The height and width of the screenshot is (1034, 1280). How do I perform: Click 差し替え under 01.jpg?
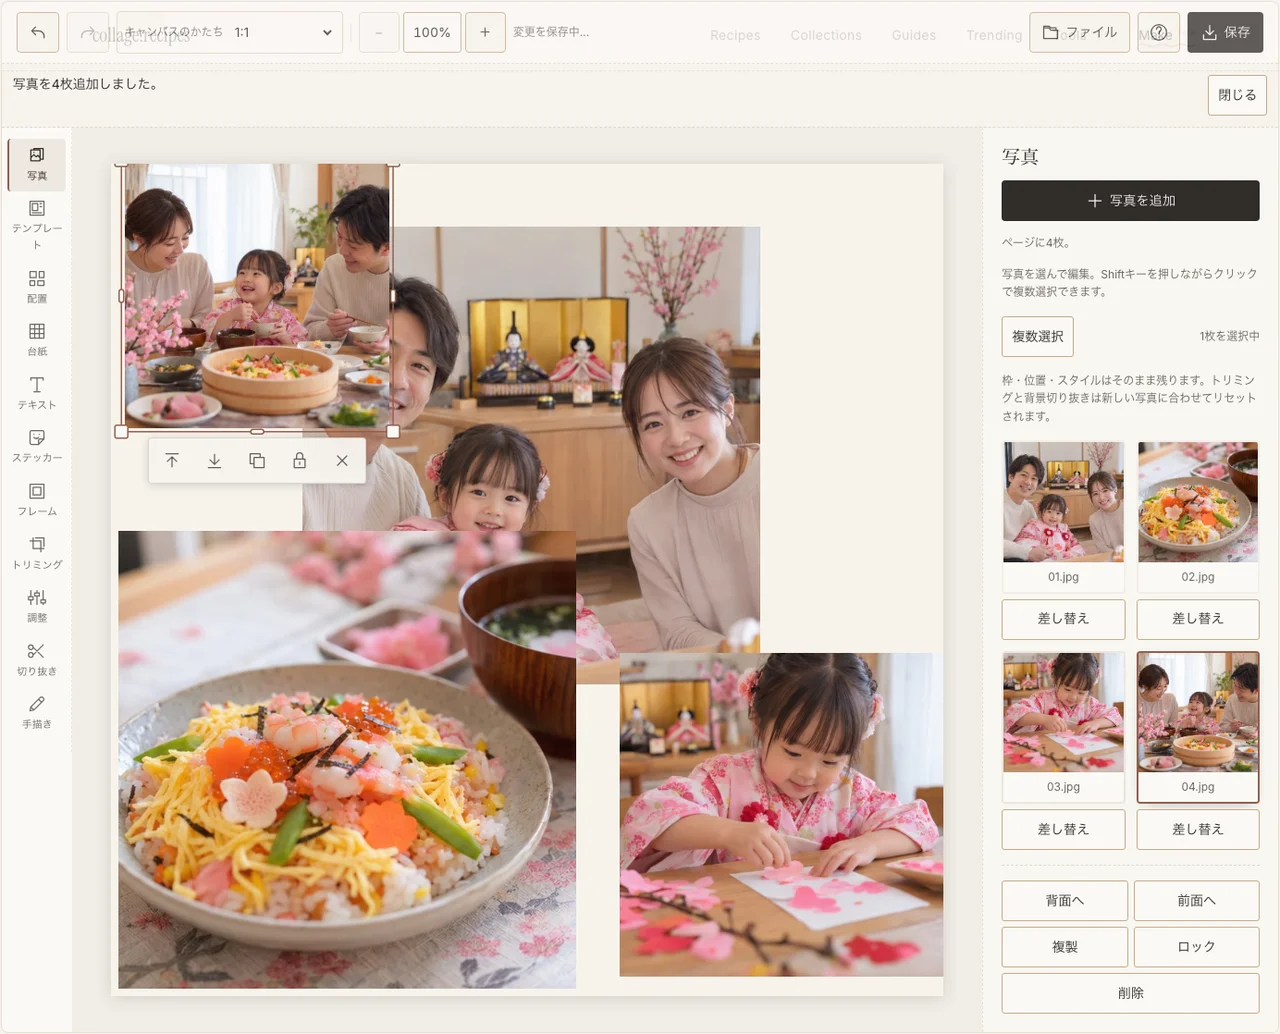(x=1064, y=619)
